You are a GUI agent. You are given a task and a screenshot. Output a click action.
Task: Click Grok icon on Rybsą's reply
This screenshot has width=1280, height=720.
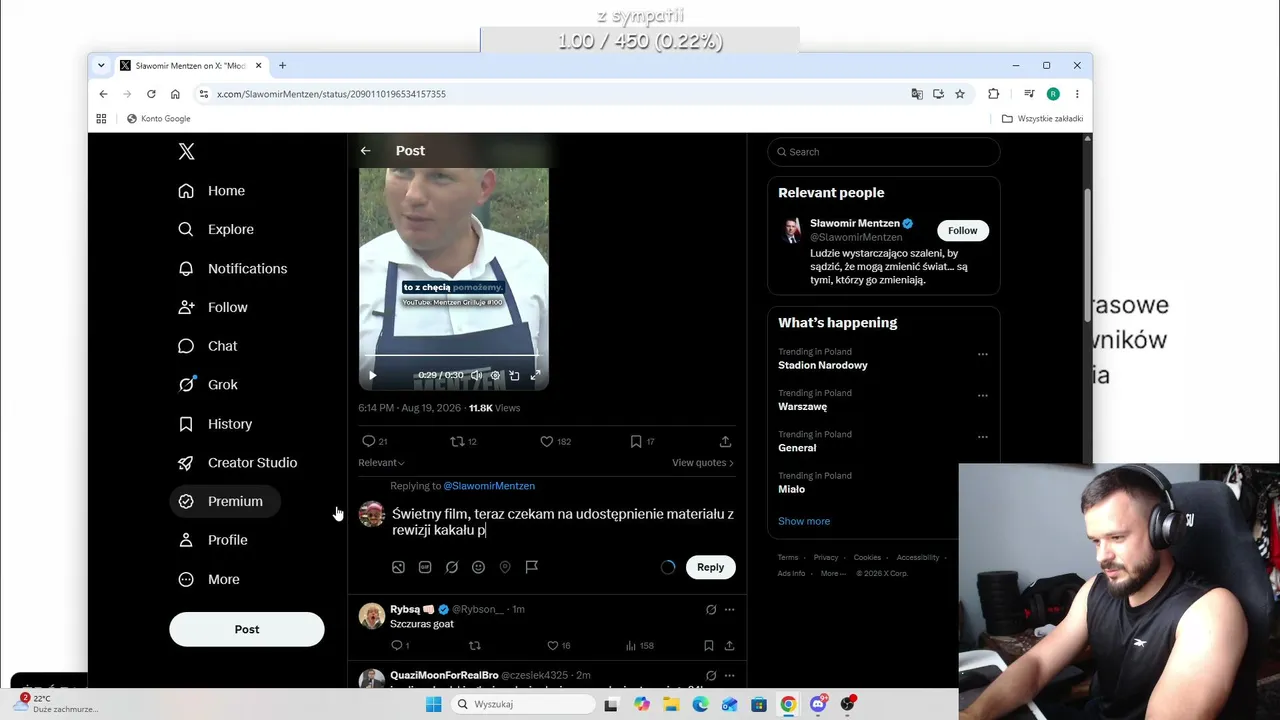tap(711, 609)
